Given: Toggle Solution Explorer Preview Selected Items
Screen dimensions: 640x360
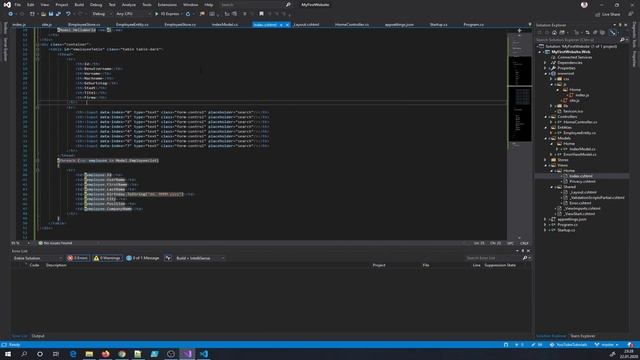Looking at the screenshot, I should (x=612, y=33).
